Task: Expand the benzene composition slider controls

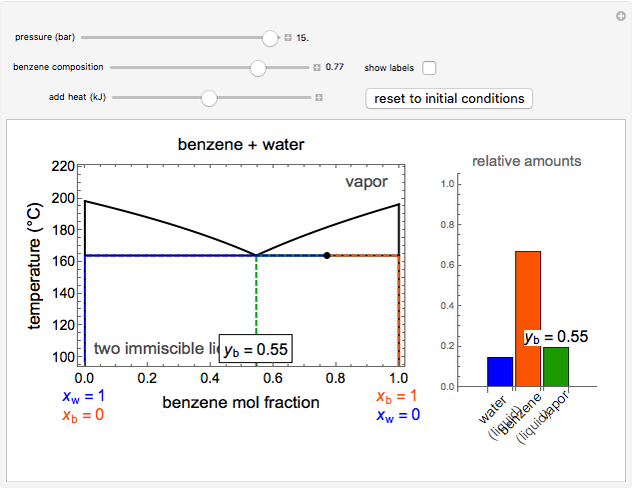Action: [317, 68]
